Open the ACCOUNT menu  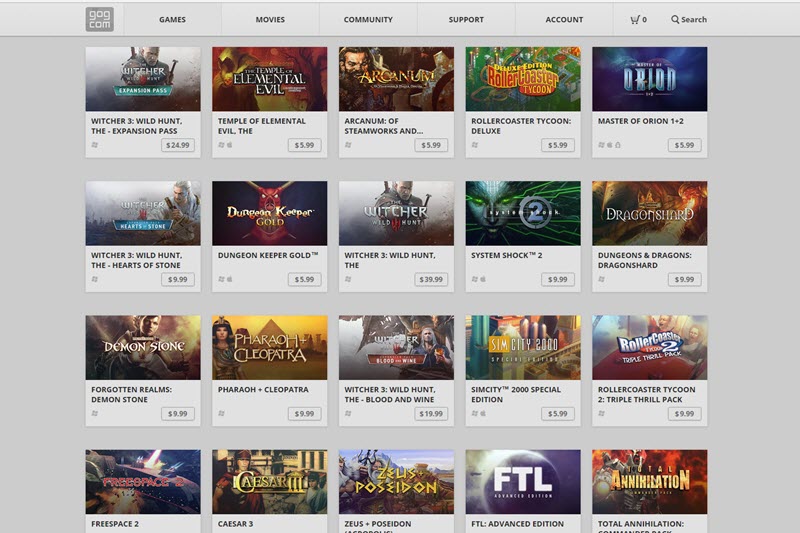click(564, 19)
